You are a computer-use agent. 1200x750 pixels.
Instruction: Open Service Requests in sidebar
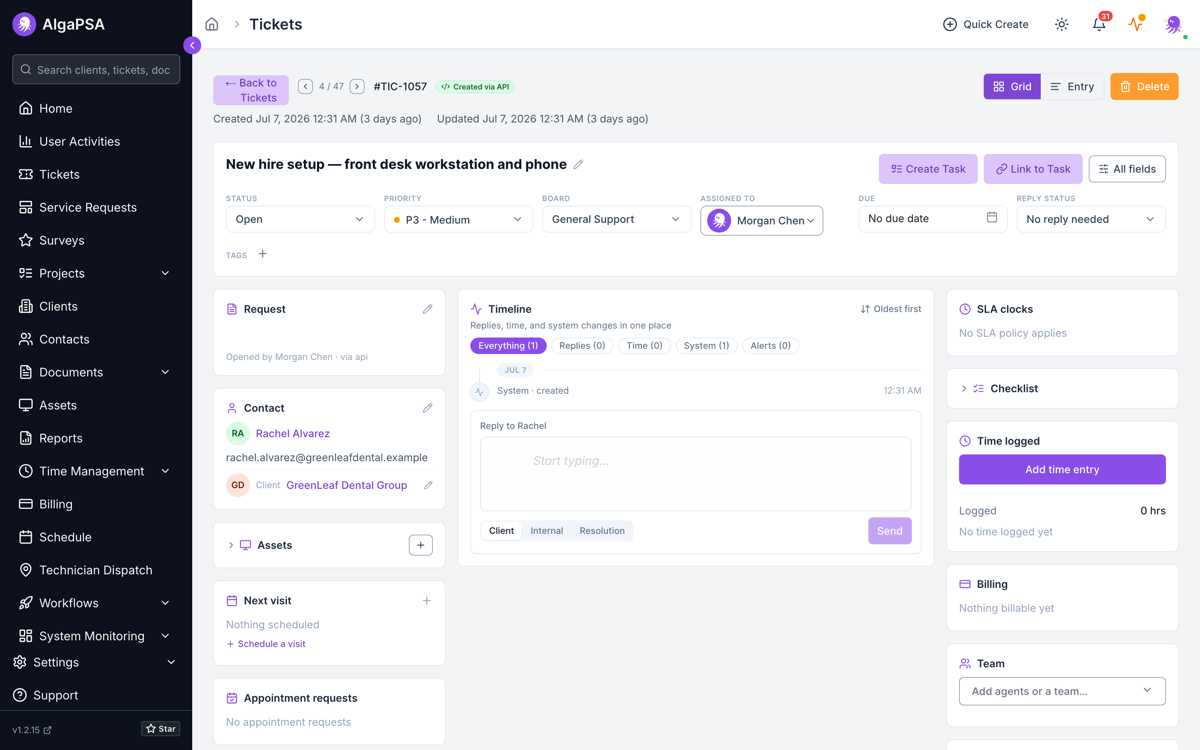click(96, 207)
